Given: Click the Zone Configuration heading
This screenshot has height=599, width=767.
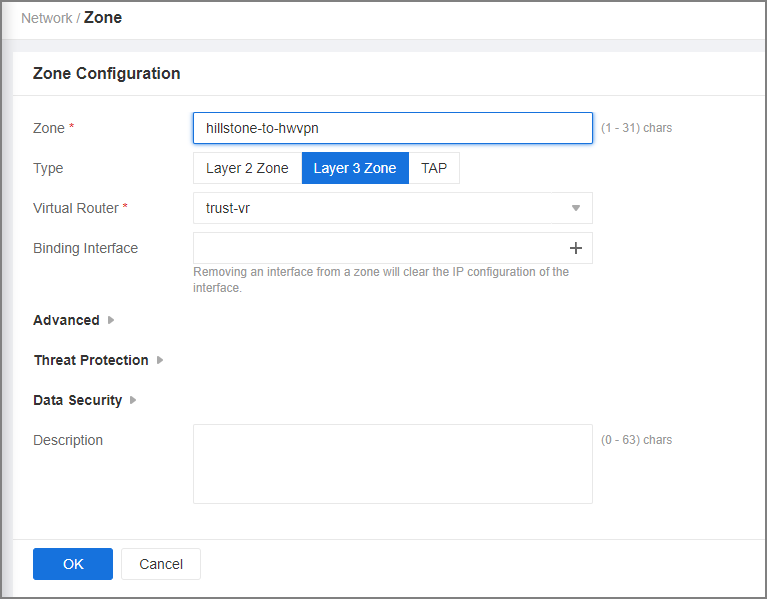Looking at the screenshot, I should coord(107,73).
